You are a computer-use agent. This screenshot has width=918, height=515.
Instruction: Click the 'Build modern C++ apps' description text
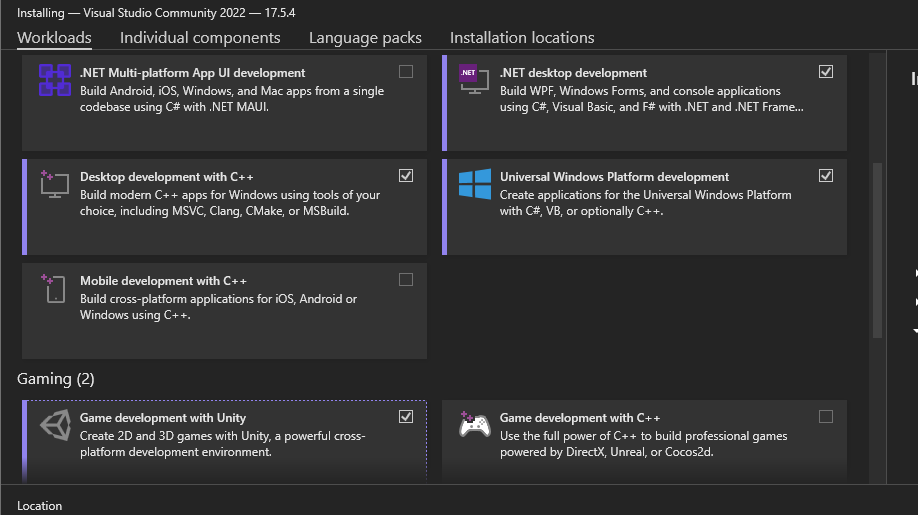pos(230,202)
